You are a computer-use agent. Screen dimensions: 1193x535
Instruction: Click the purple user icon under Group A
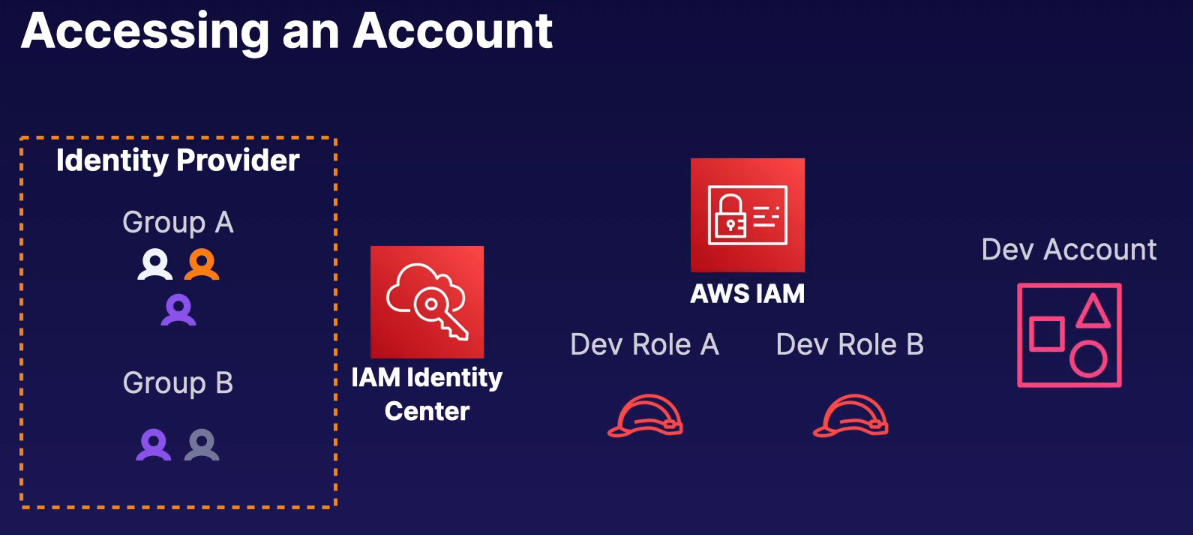pyautogui.click(x=178, y=310)
